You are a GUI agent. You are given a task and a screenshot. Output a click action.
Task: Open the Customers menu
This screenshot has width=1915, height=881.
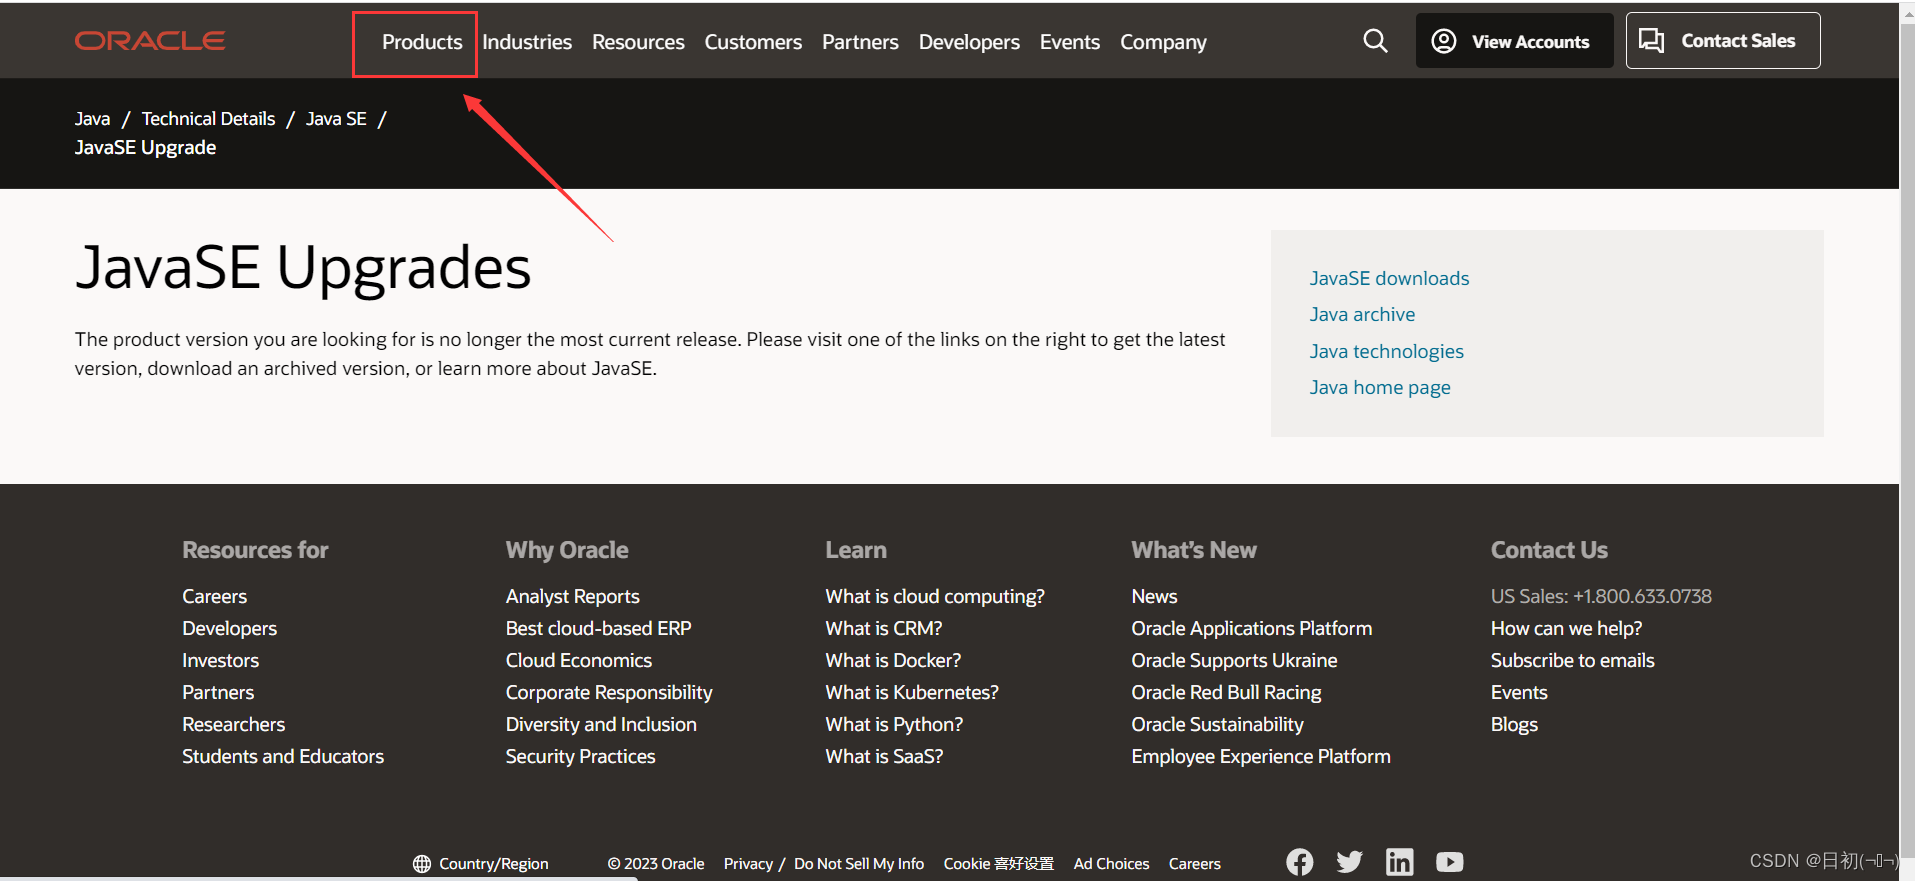click(x=753, y=42)
